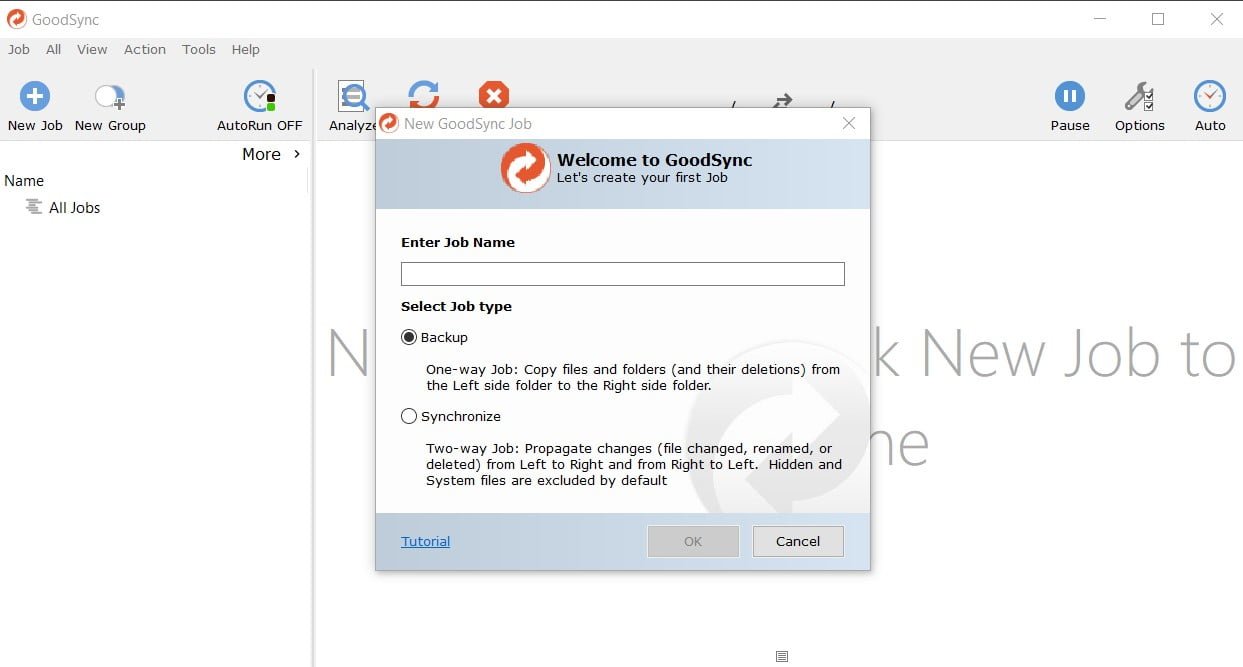1243x667 pixels.
Task: Open Options with the wrench icon
Action: click(x=1140, y=96)
